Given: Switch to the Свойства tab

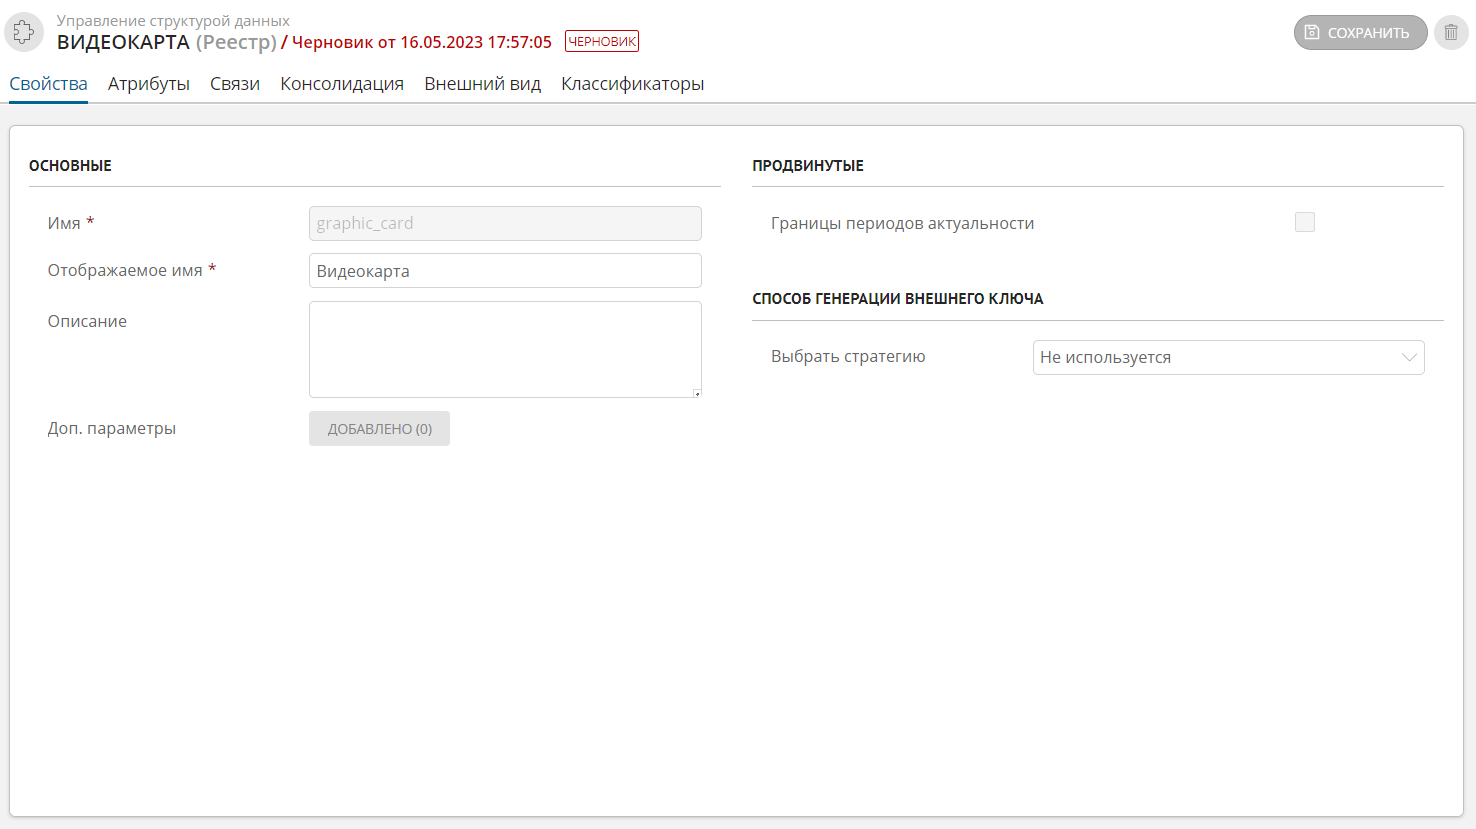Looking at the screenshot, I should click(48, 84).
